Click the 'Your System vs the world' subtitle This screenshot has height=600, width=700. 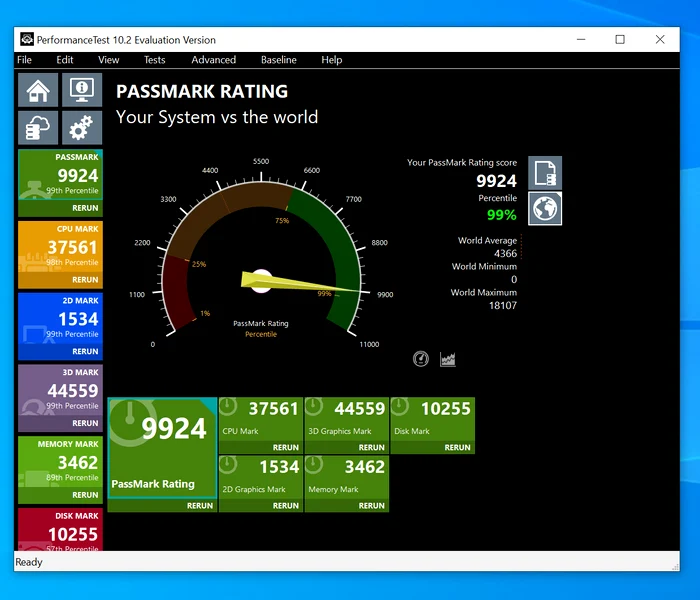coord(217,117)
